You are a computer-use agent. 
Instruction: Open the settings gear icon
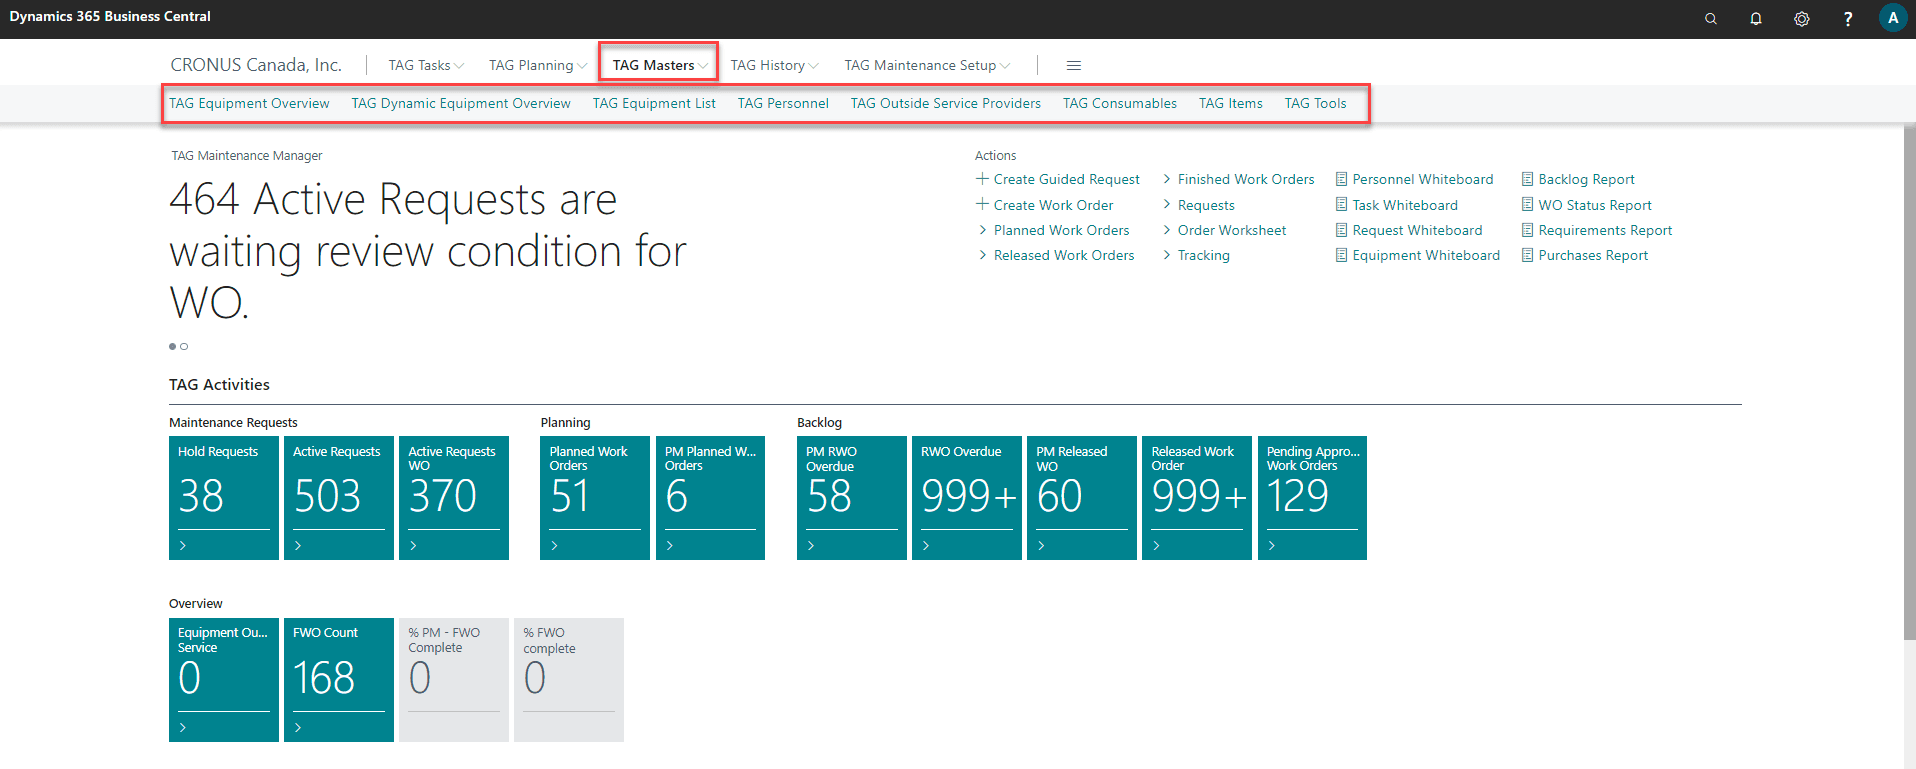pyautogui.click(x=1802, y=19)
